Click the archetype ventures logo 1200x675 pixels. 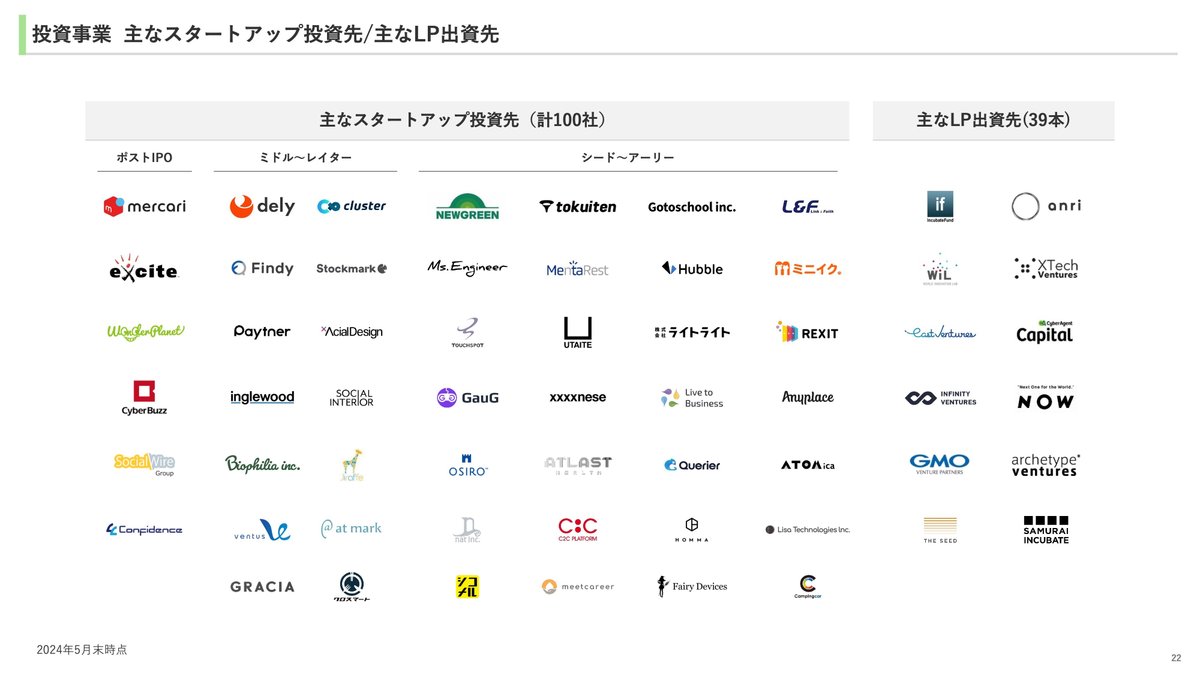(1046, 465)
